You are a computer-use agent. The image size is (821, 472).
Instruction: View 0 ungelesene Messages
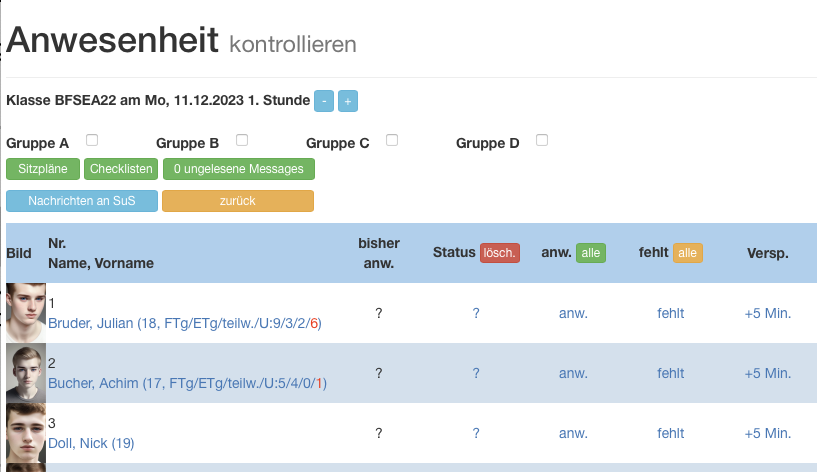(x=239, y=169)
